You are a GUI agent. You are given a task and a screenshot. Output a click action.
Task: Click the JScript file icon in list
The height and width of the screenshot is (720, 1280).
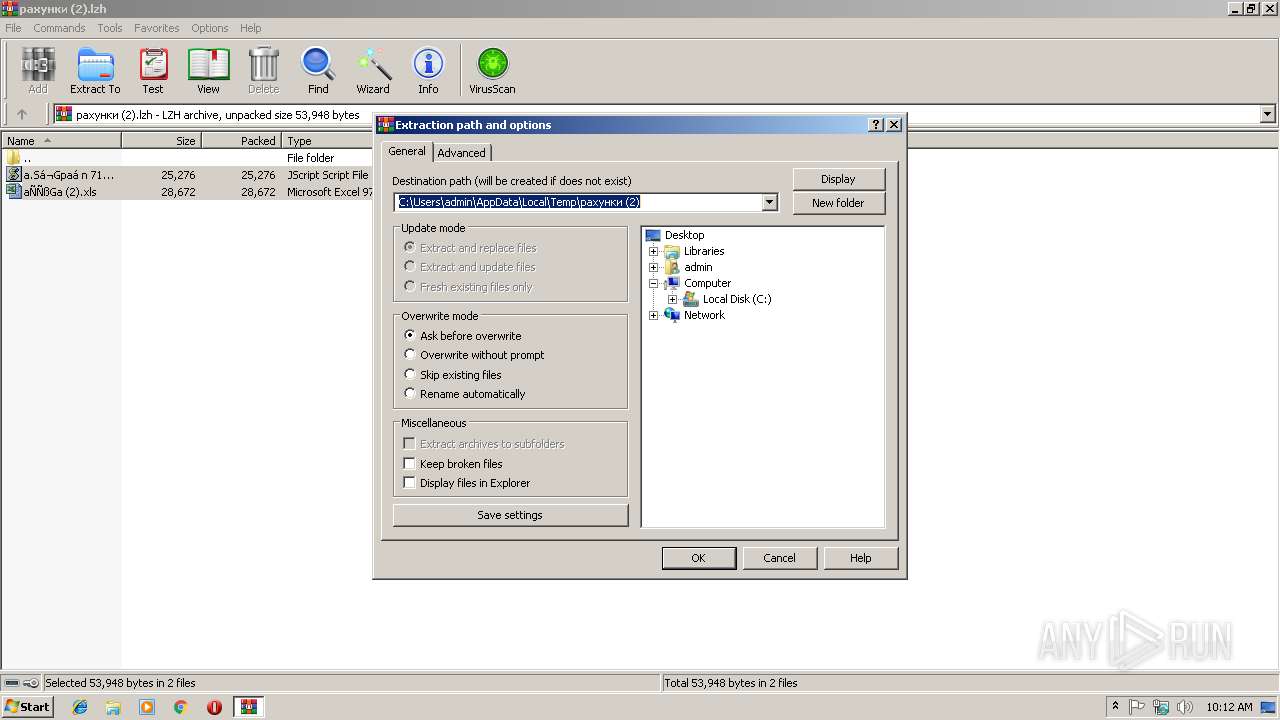coord(14,174)
